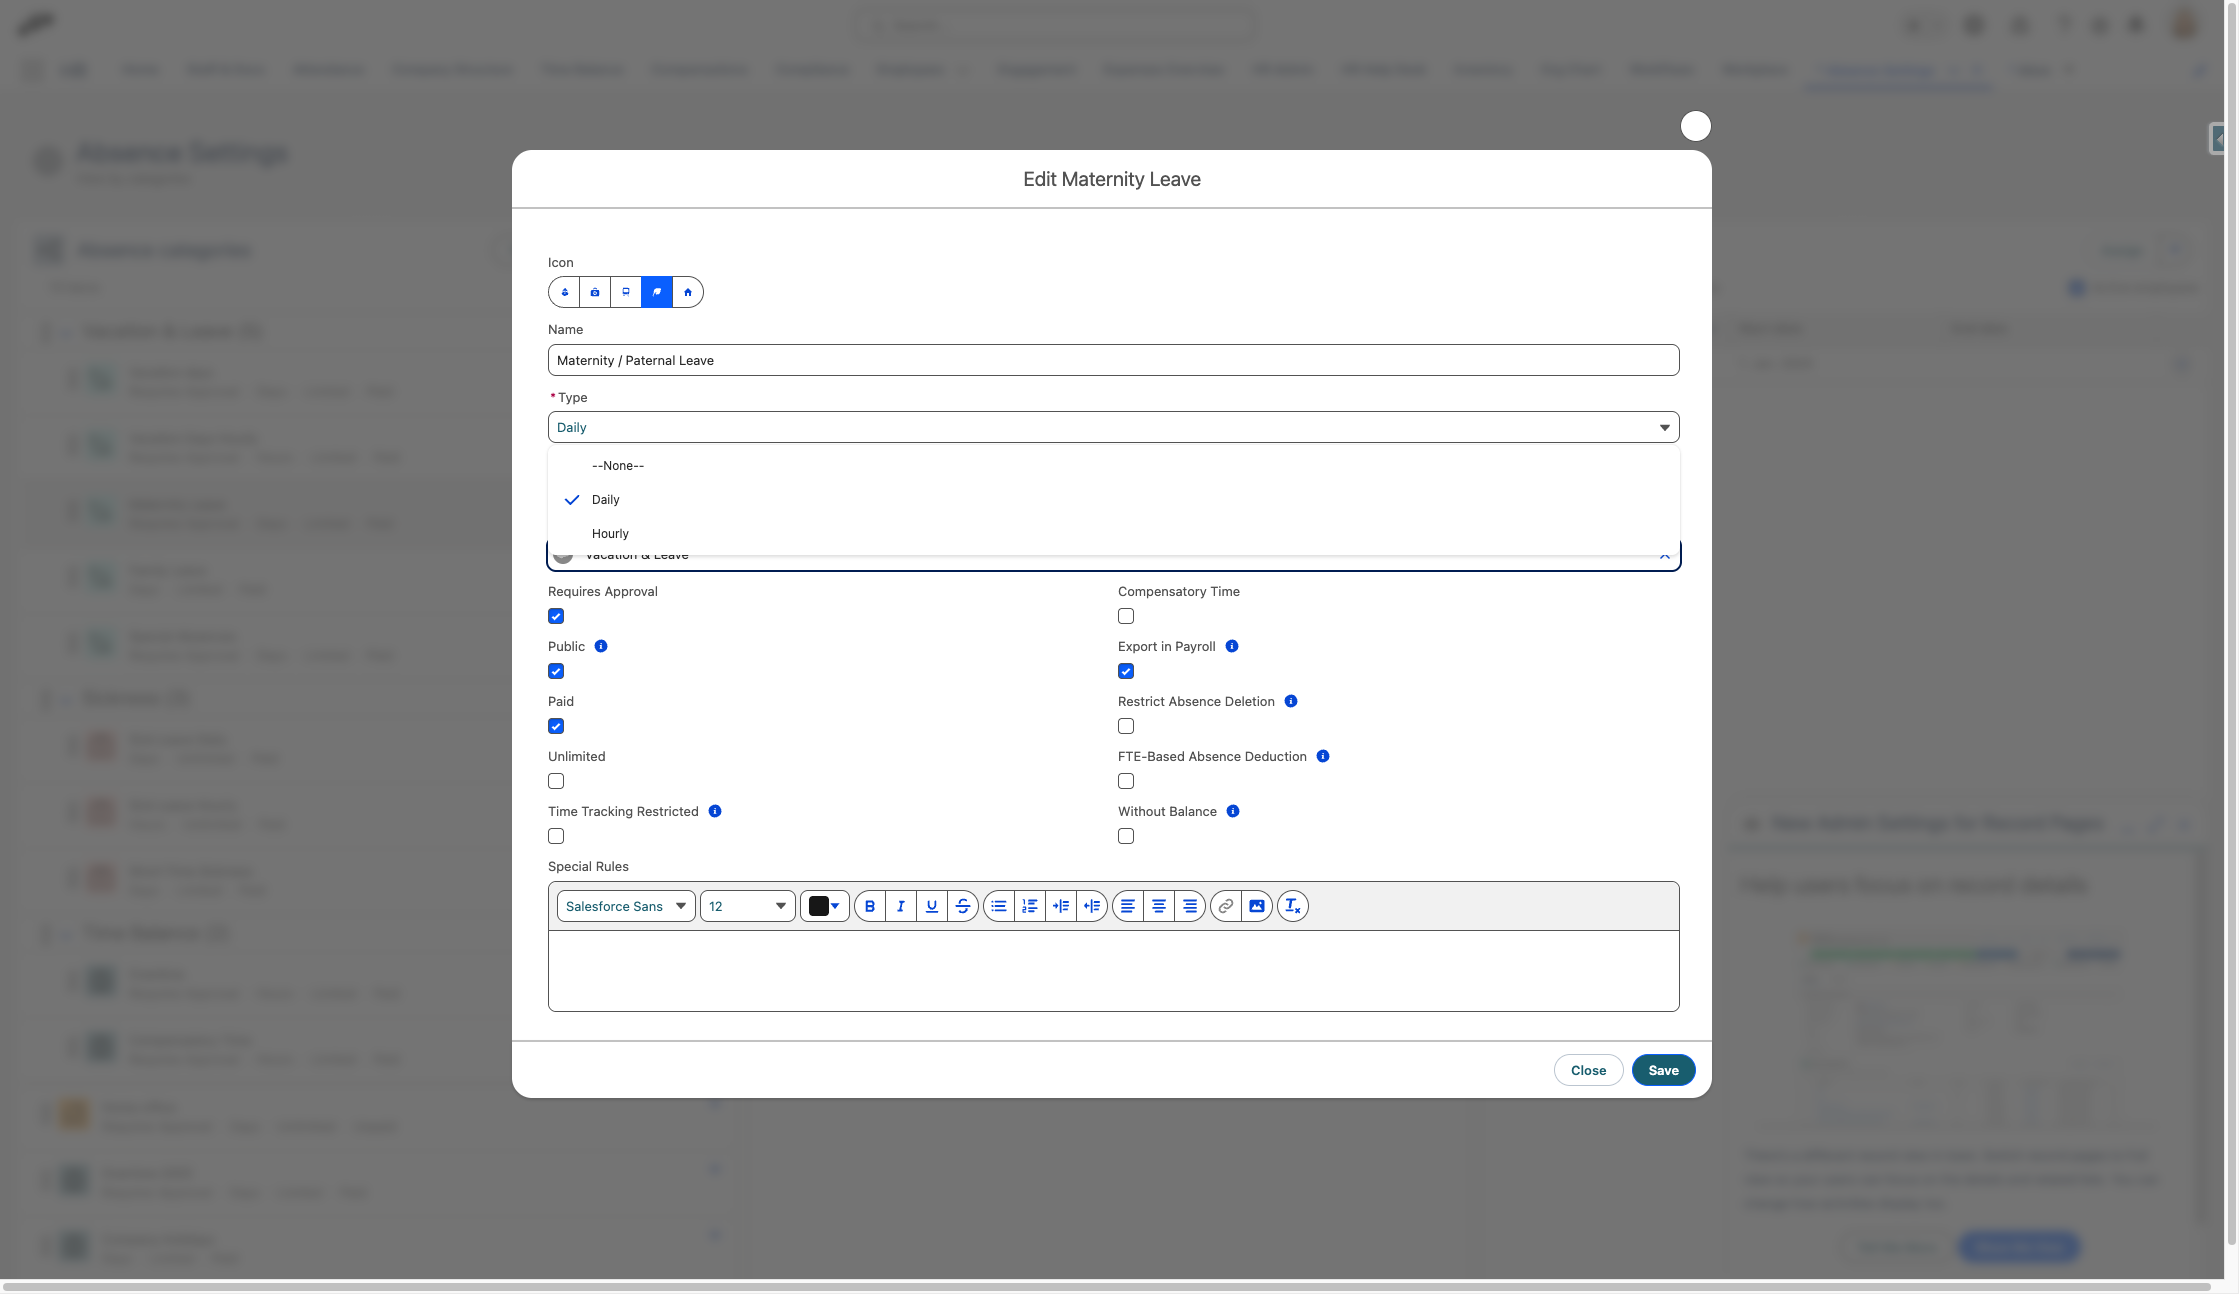Viewport: 2239px width, 1294px height.
Task: Remove formatting with the Tx icon
Action: pyautogui.click(x=1292, y=906)
